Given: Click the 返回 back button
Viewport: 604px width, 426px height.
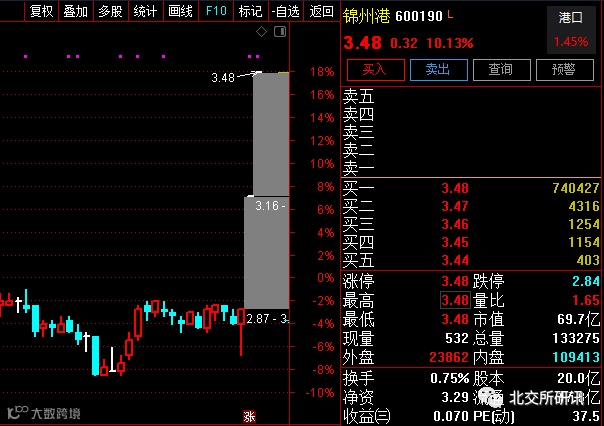Looking at the screenshot, I should click(x=321, y=11).
